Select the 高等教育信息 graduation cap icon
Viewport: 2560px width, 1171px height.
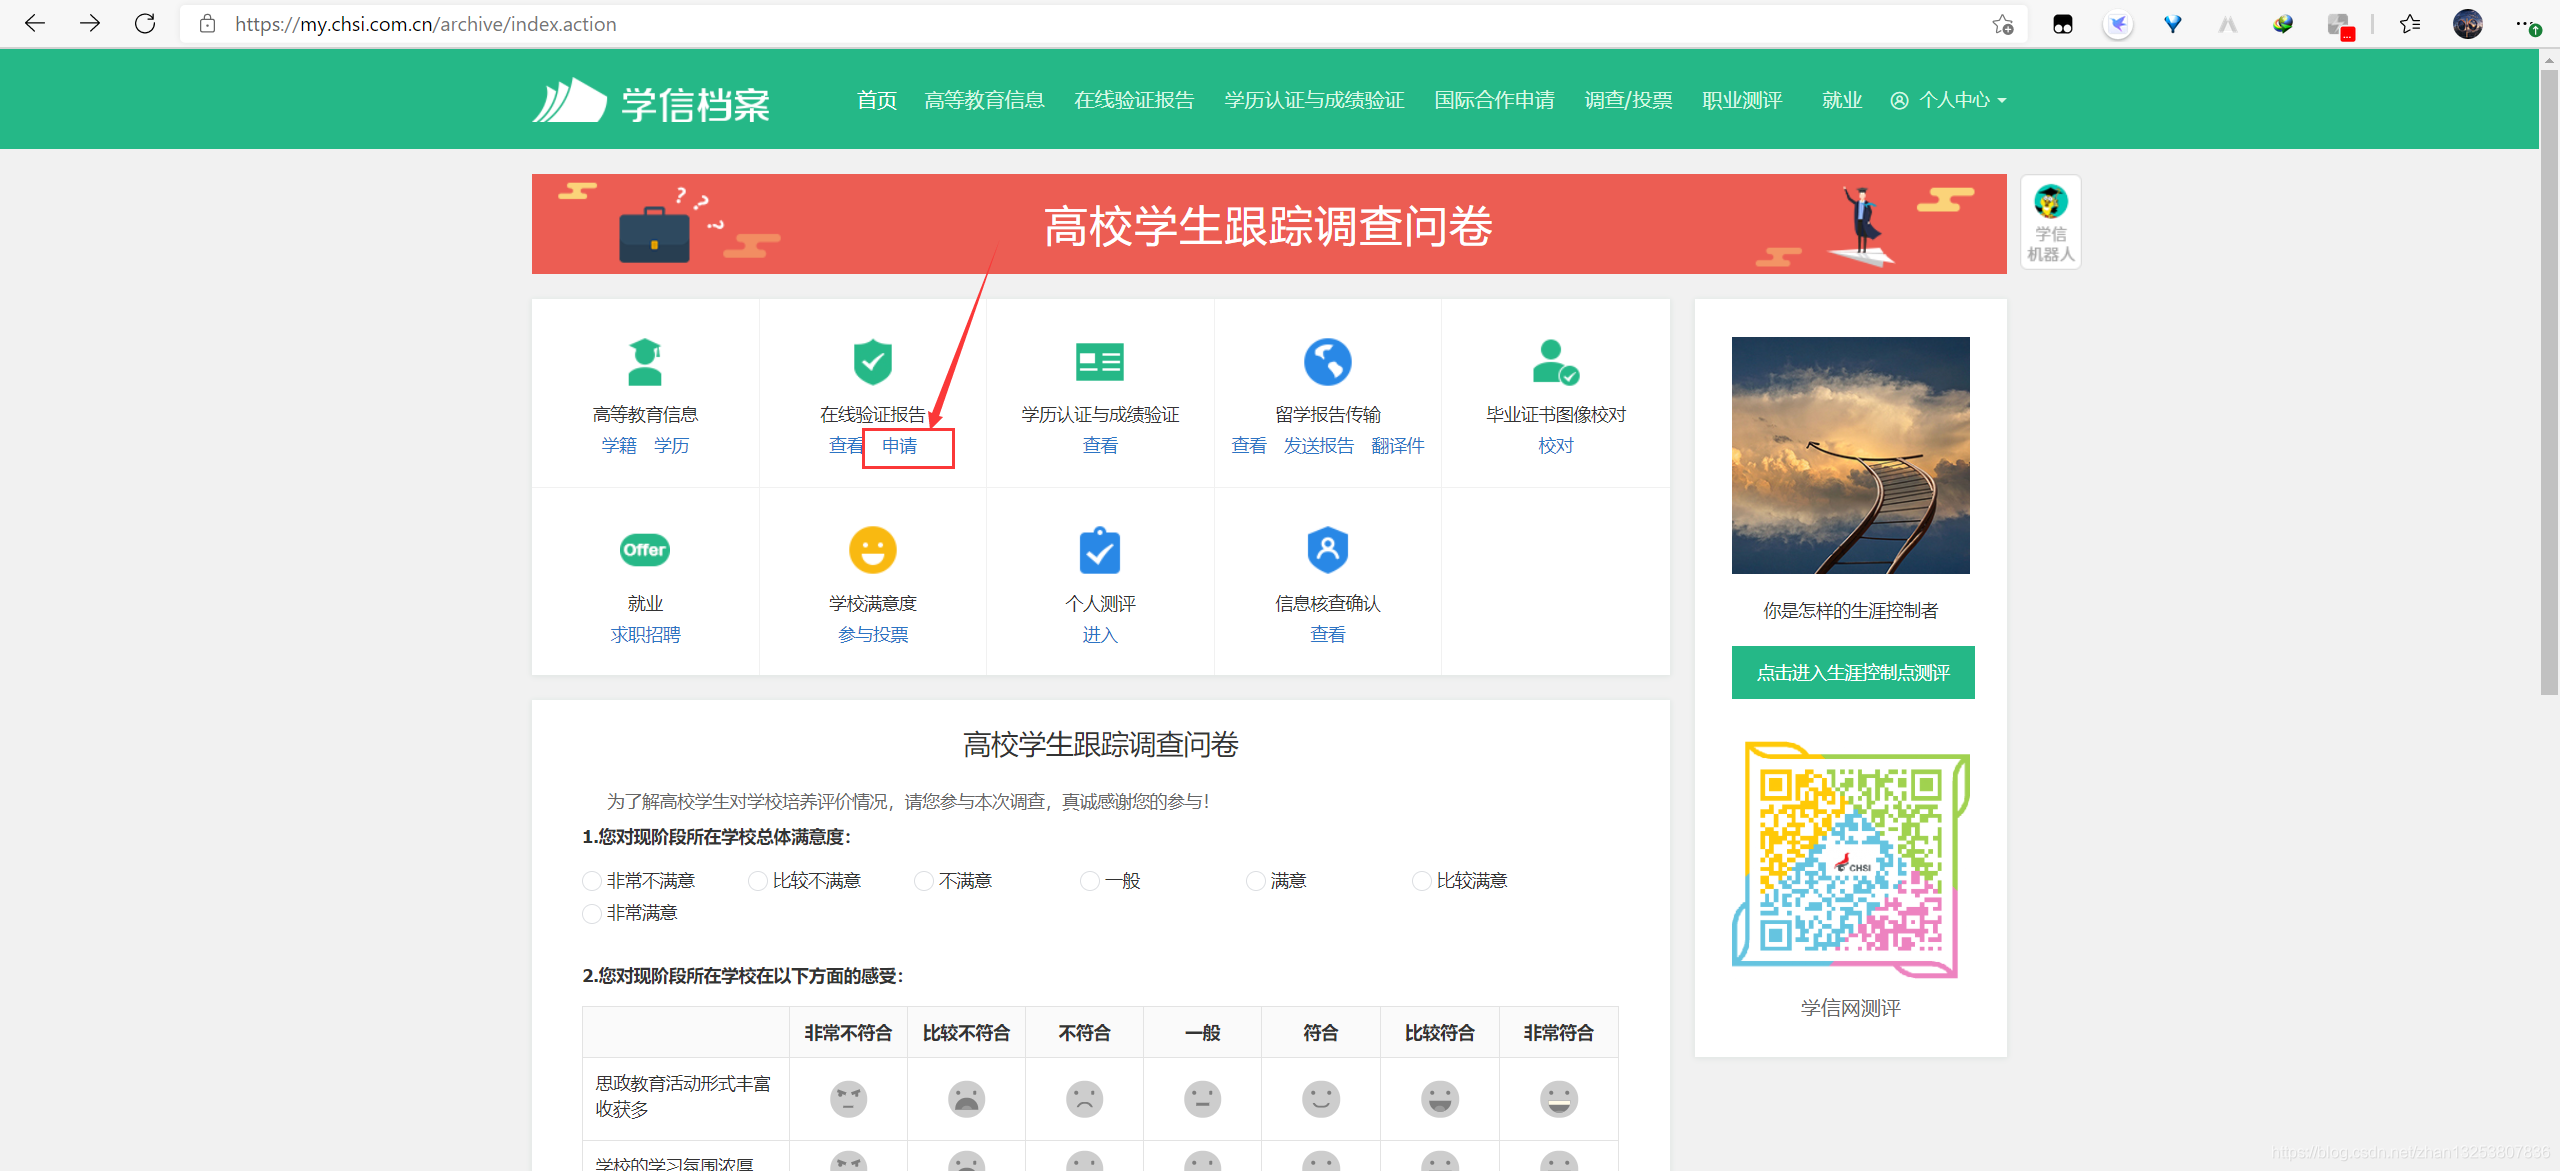(644, 362)
